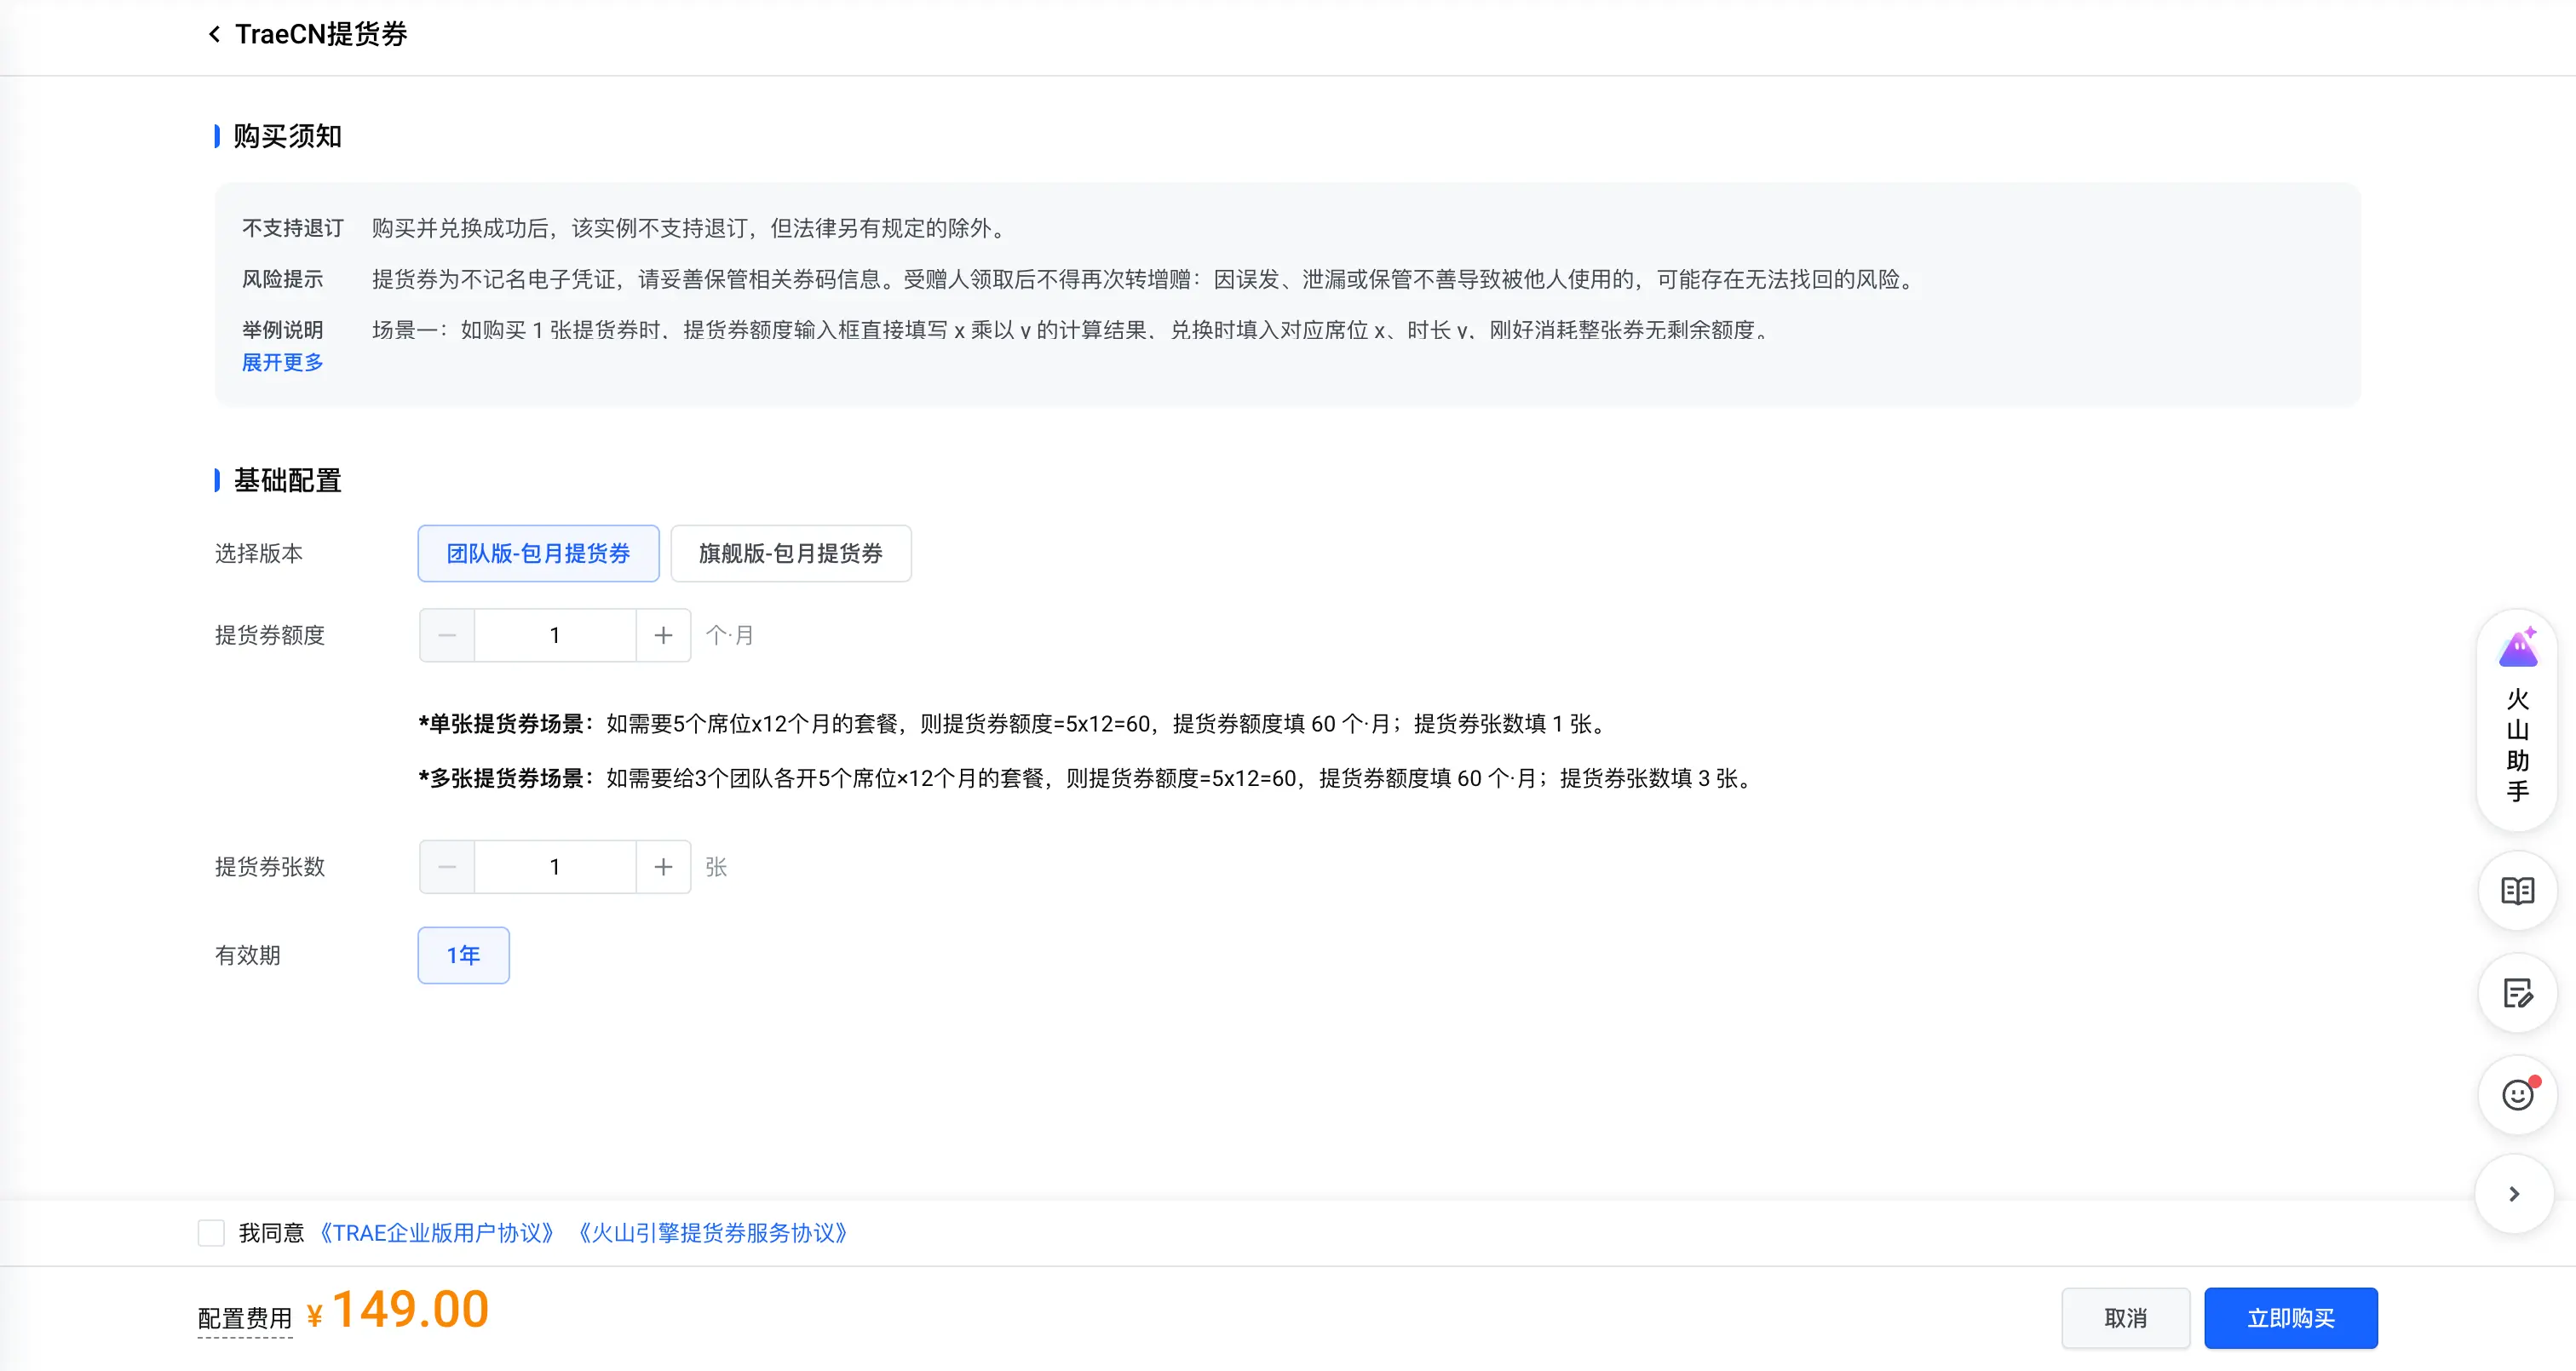
Task: Click the 配置费用 label for details
Action: (x=245, y=1318)
